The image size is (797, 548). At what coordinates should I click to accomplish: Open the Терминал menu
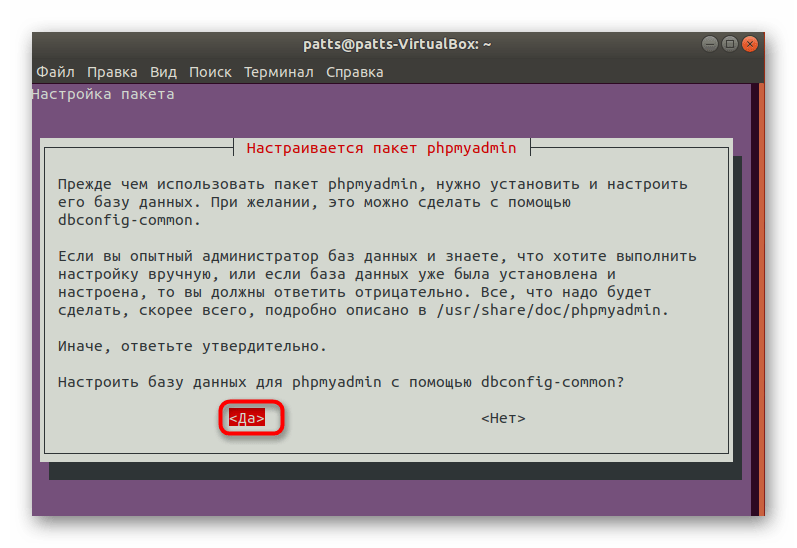click(279, 72)
